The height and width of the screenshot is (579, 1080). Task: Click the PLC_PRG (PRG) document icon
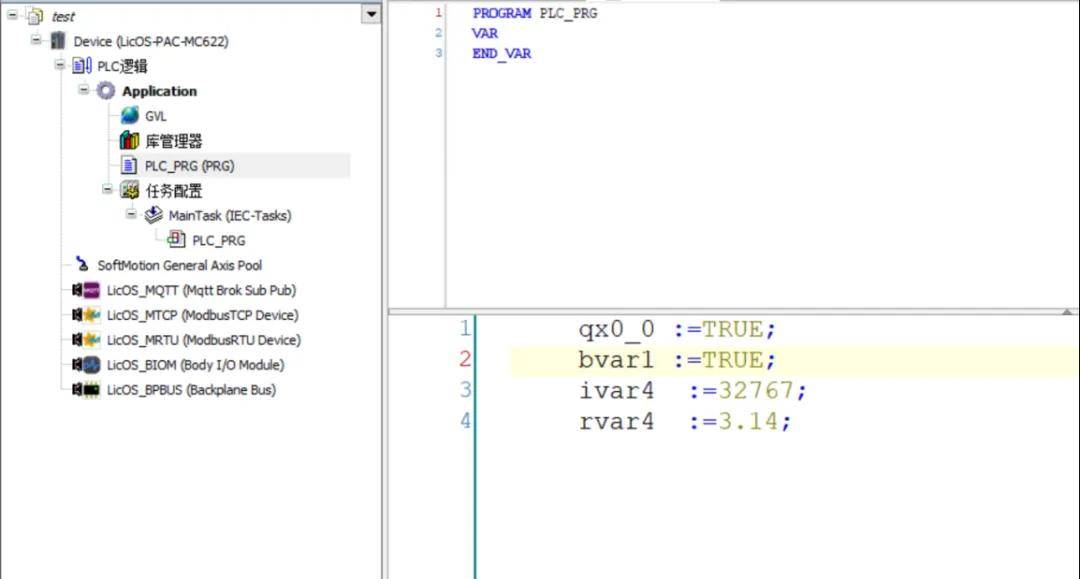129,166
